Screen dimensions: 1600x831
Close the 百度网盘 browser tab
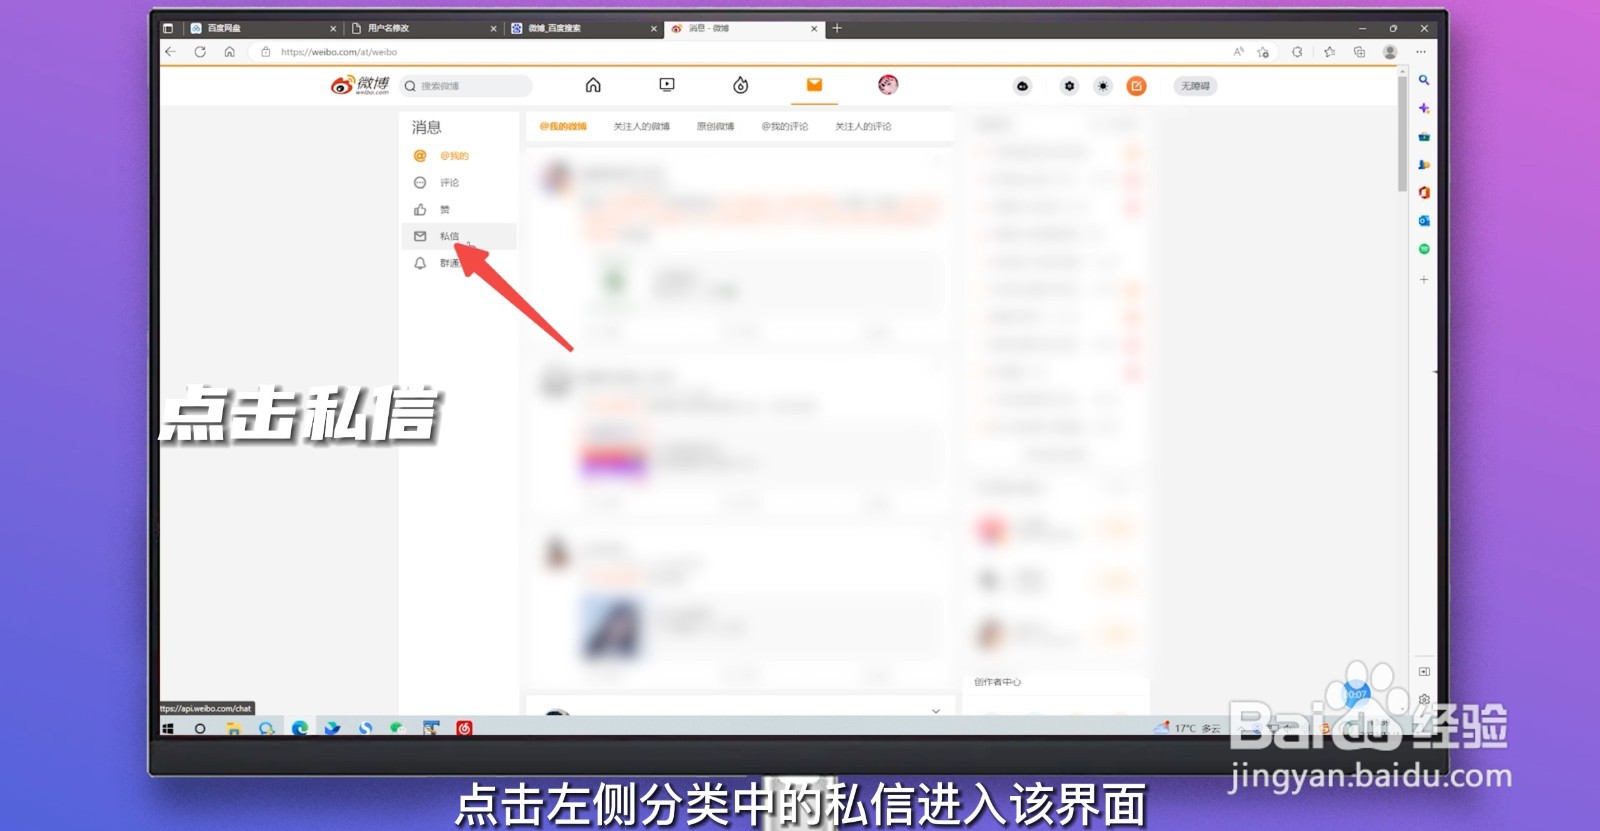(333, 29)
